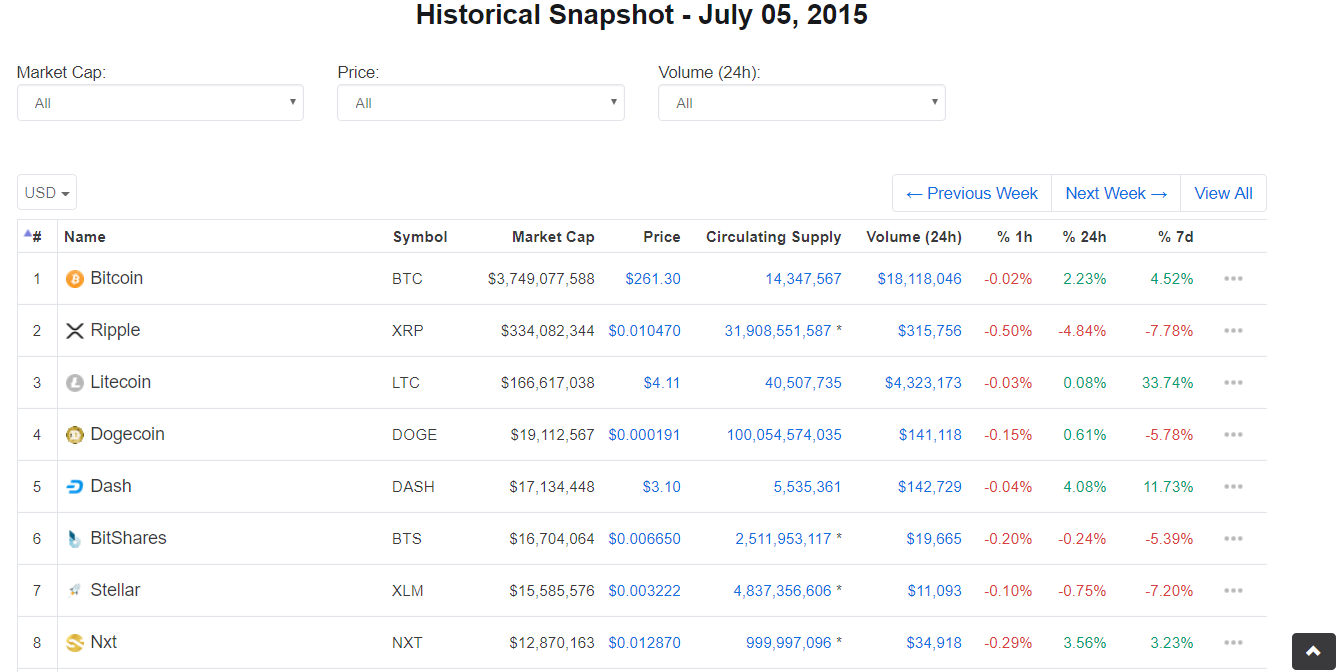
Task: Click Litecoin 7d change 33.74%
Action: 1168,383
